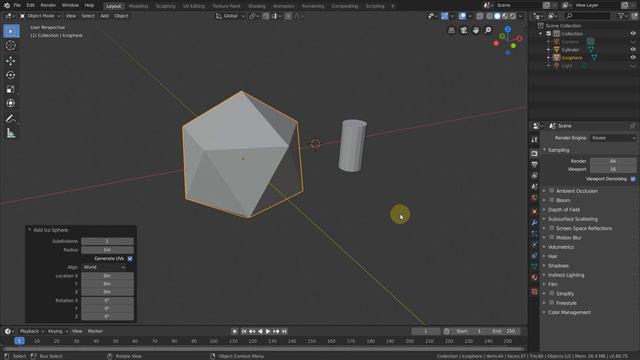Open the Global transform orientation dropdown

click(231, 16)
